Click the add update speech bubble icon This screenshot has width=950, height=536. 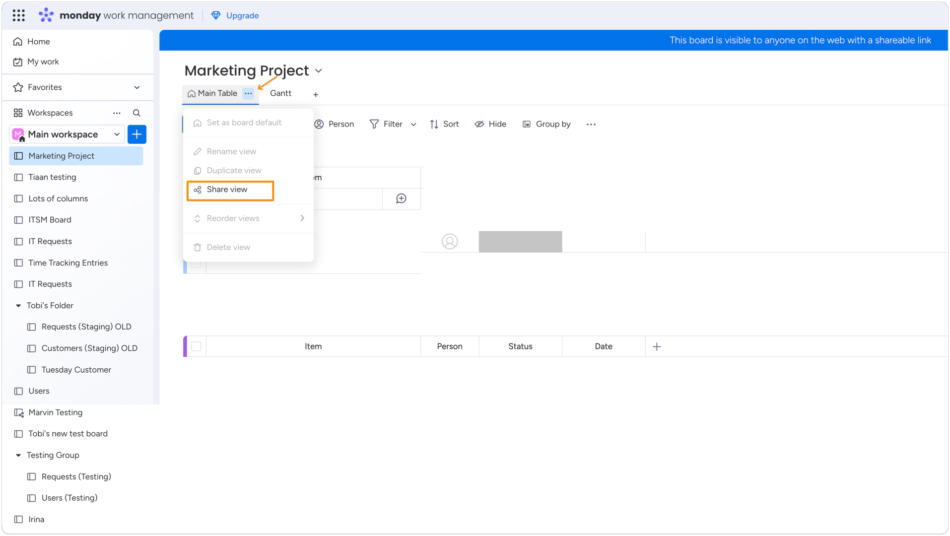point(401,199)
